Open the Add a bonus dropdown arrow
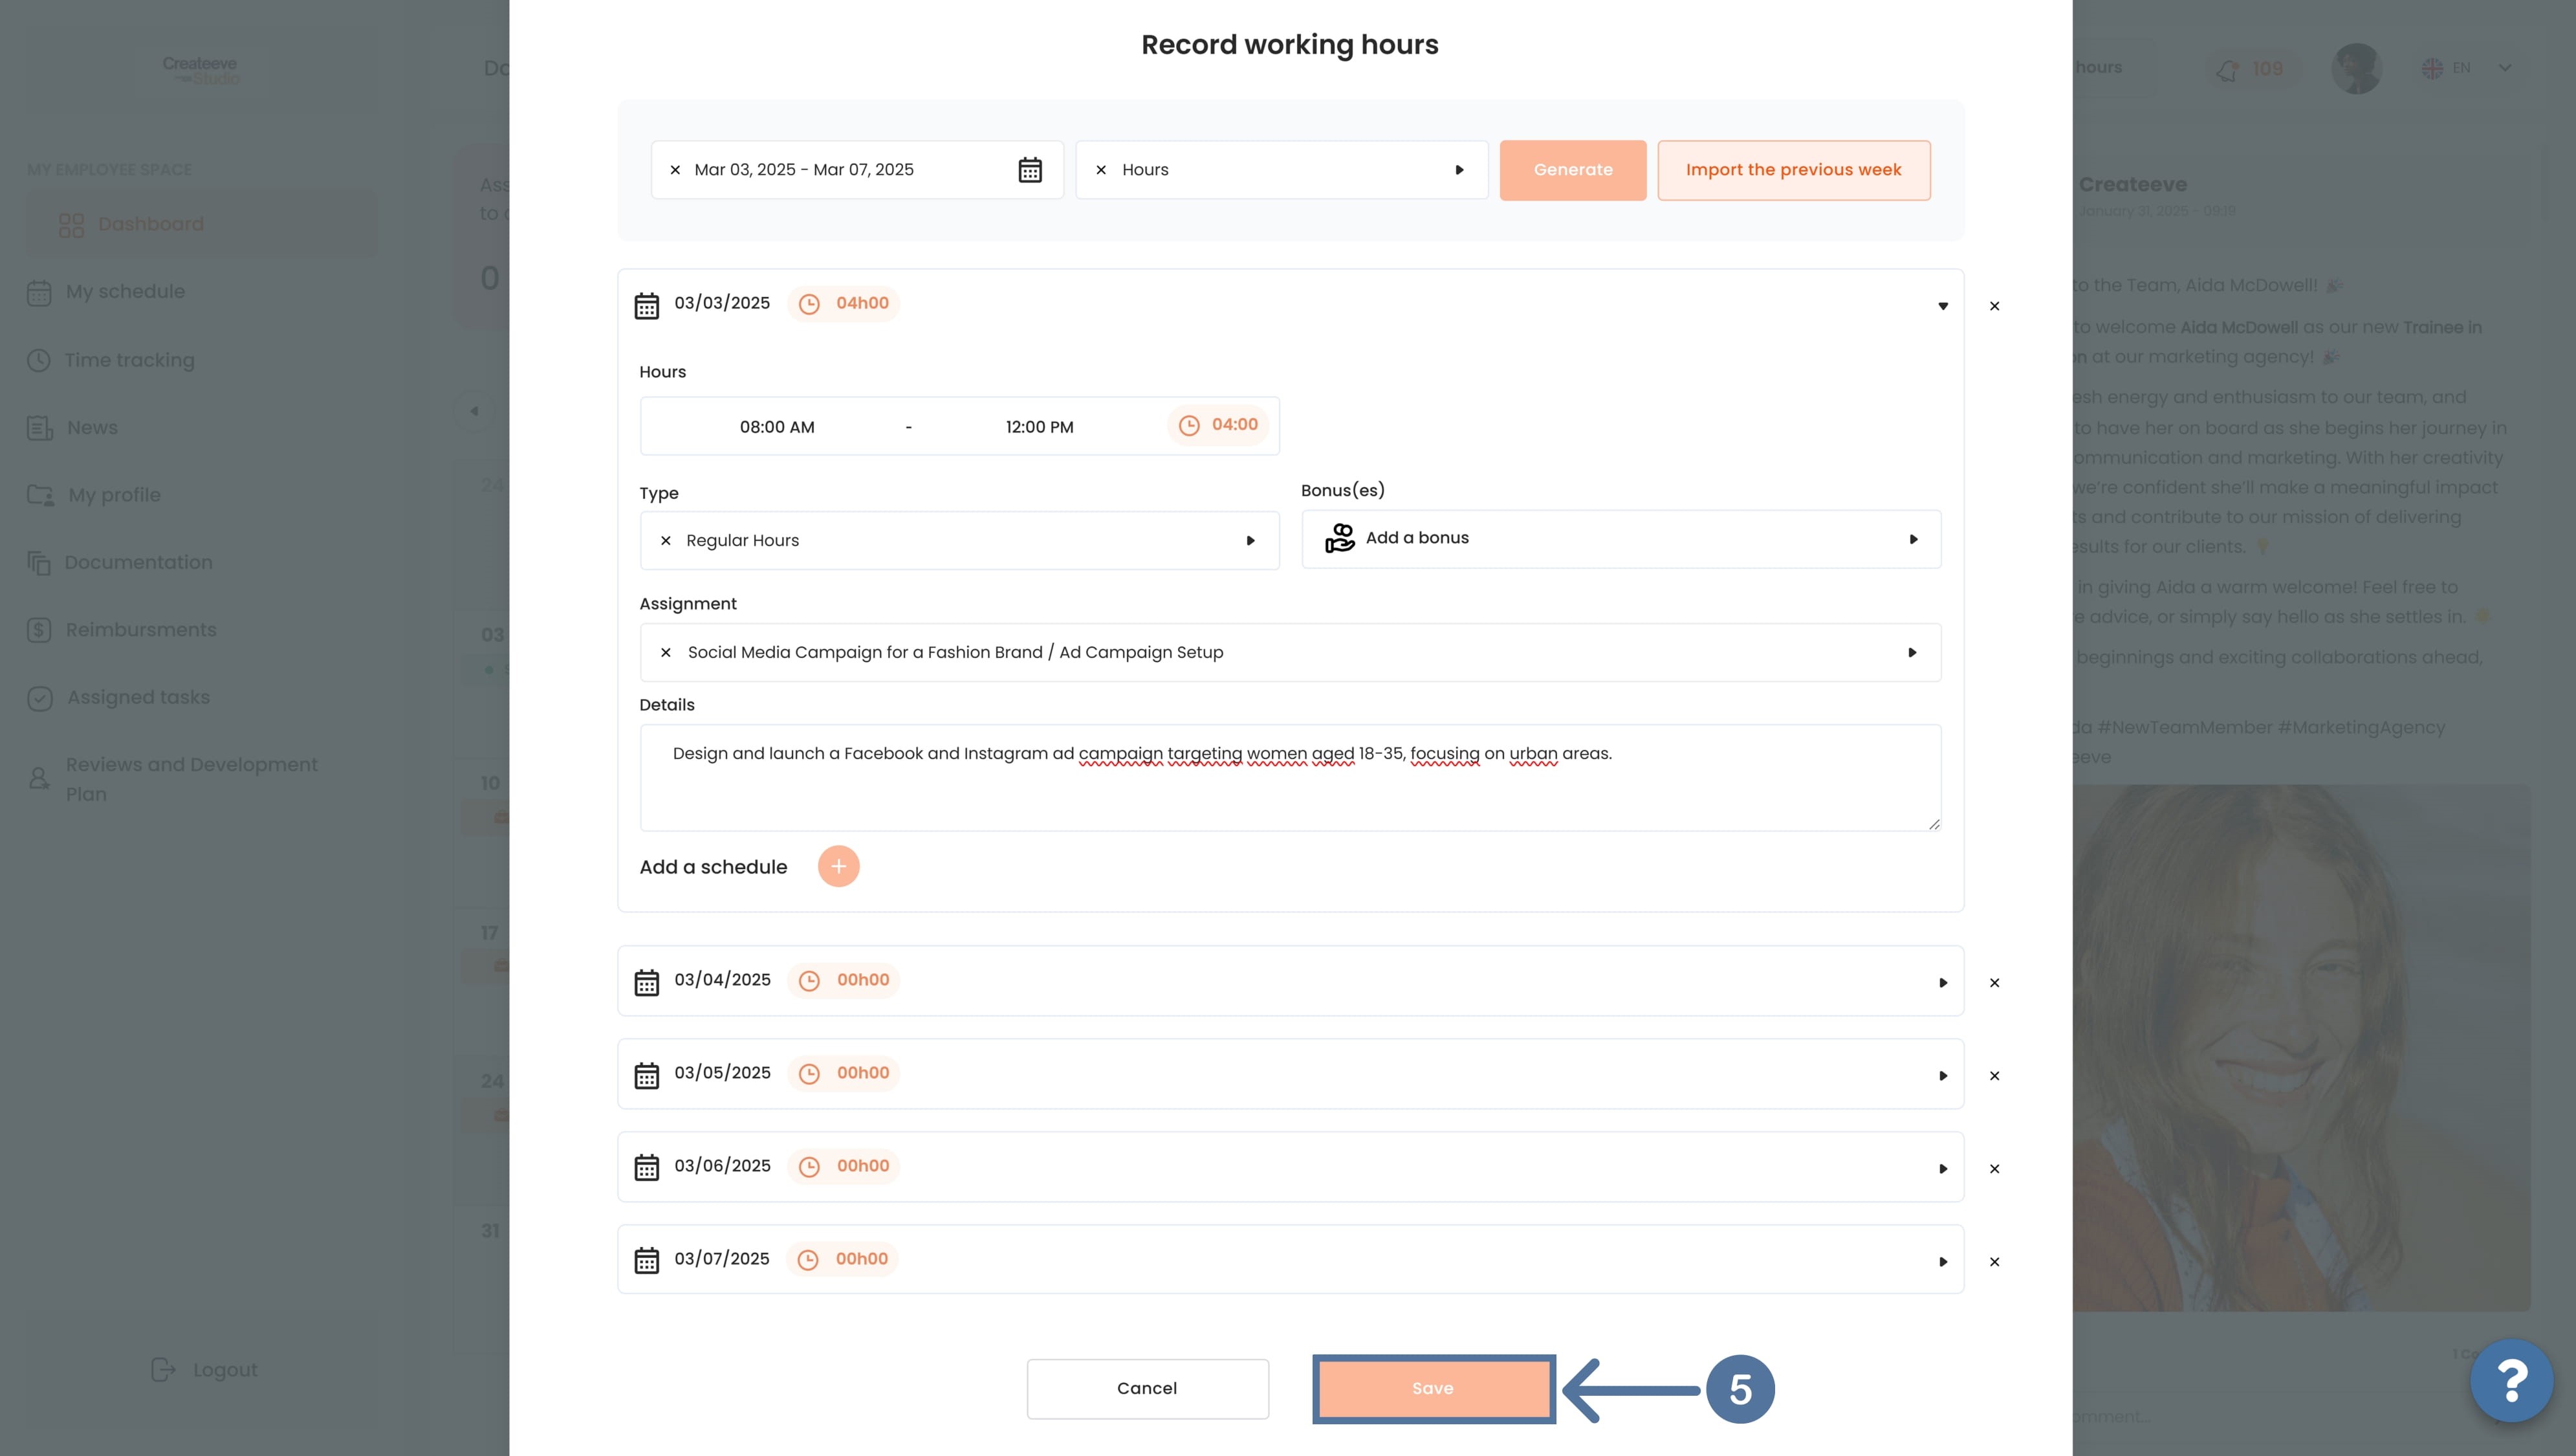This screenshot has height=1456, width=2576. coord(1913,539)
